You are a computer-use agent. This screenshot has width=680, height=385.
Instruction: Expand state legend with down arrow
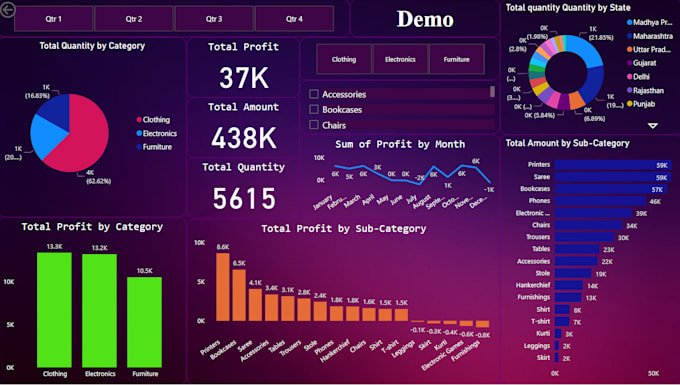[x=653, y=126]
